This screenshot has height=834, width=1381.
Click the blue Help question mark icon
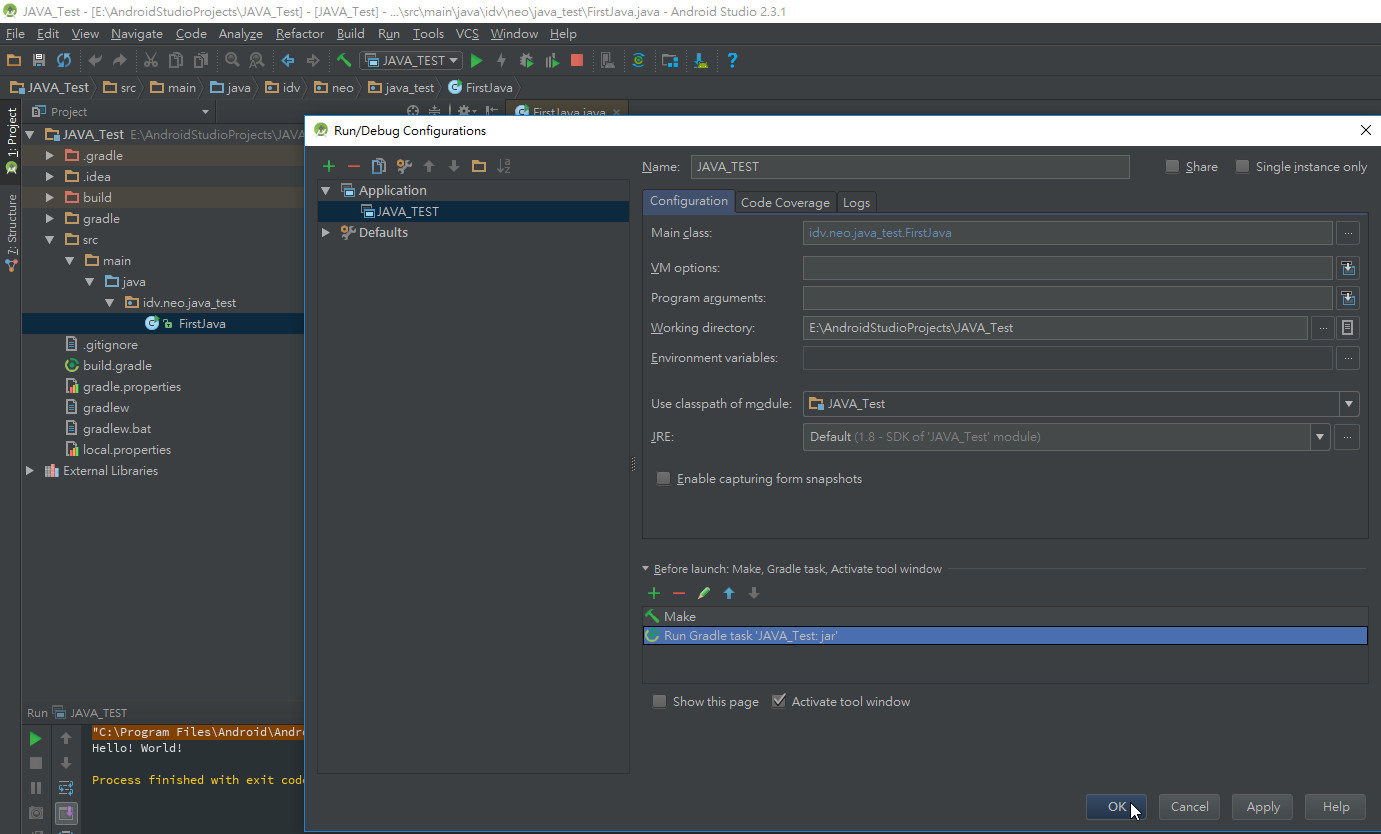(x=732, y=60)
